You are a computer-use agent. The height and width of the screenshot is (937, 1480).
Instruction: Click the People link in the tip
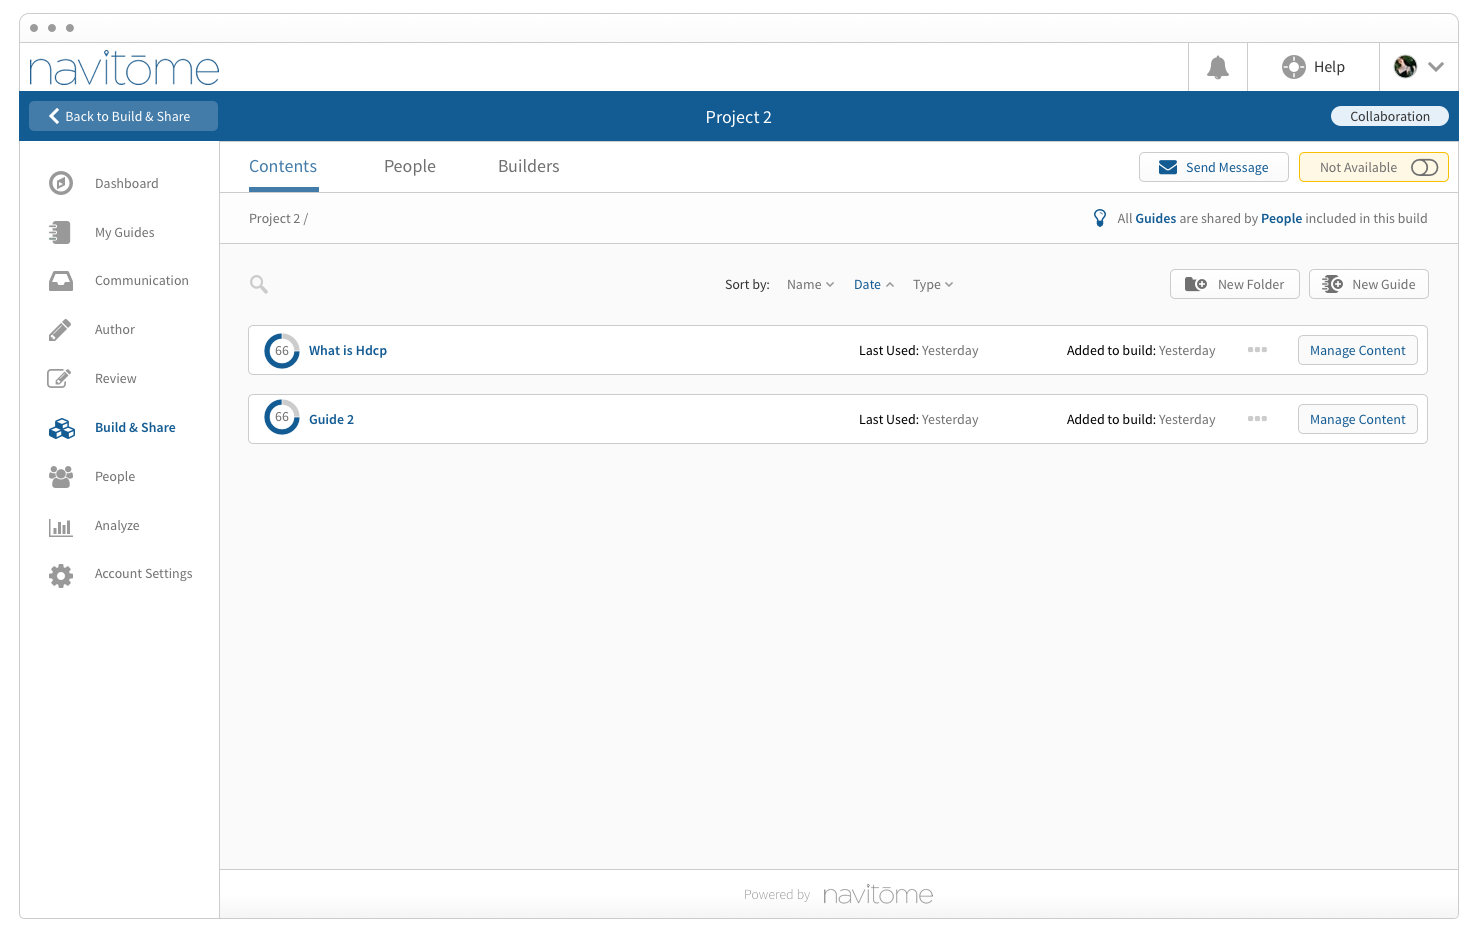(x=1281, y=218)
